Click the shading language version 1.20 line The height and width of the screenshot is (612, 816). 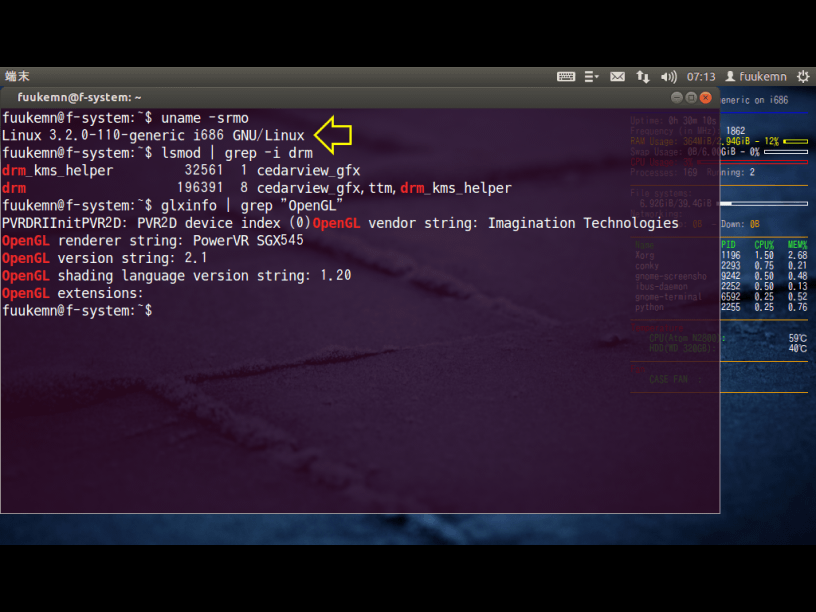click(x=176, y=275)
